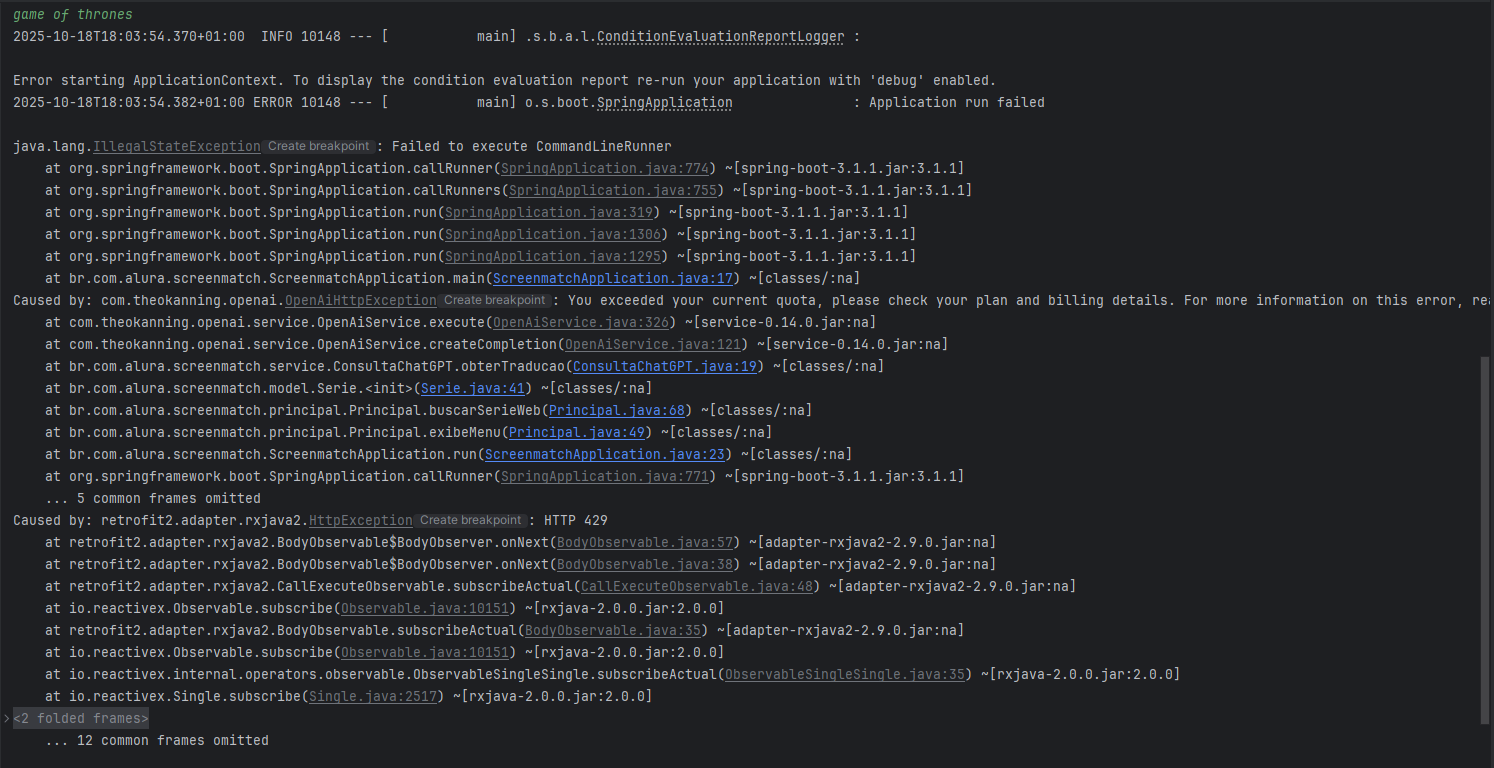Jump to SpringApplication.java:774
This screenshot has height=768, width=1494.
click(605, 168)
